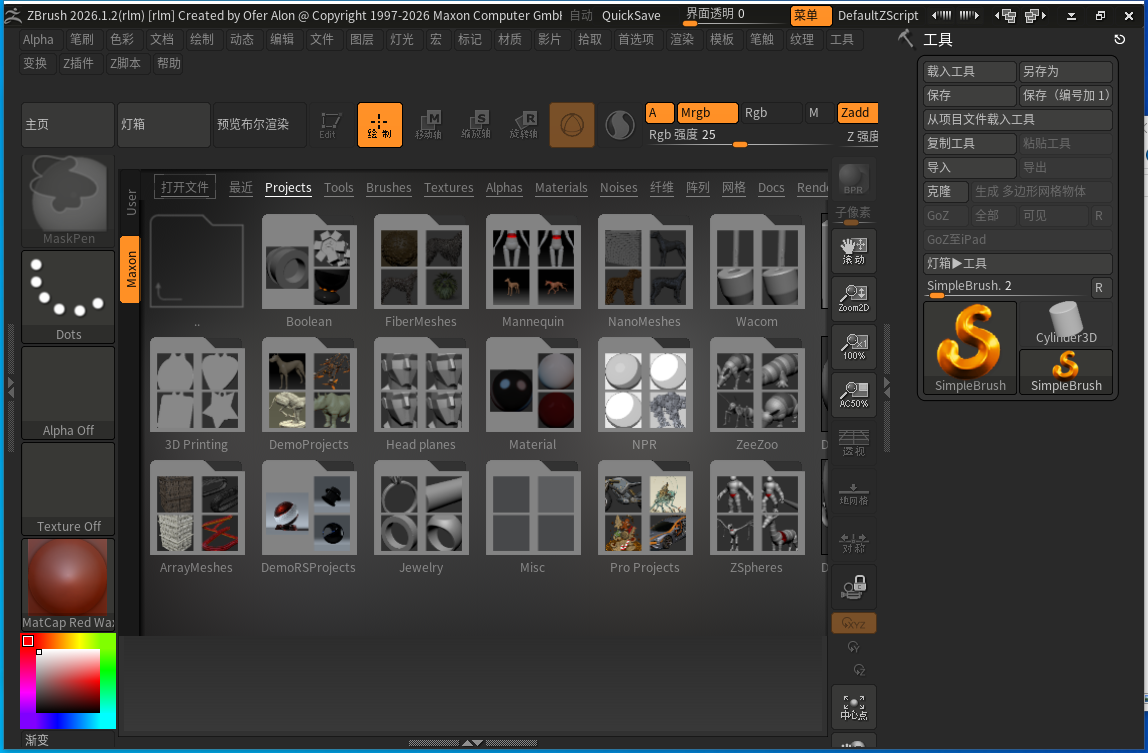Switch to the Projects tab in LightBox
Screen dimensions: 1148x753
tap(288, 188)
